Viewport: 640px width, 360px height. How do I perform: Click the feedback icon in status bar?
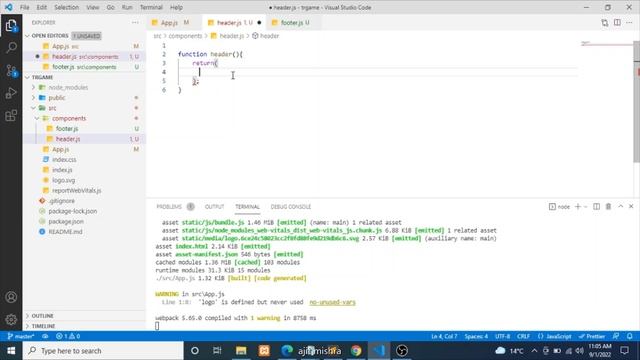(616, 336)
